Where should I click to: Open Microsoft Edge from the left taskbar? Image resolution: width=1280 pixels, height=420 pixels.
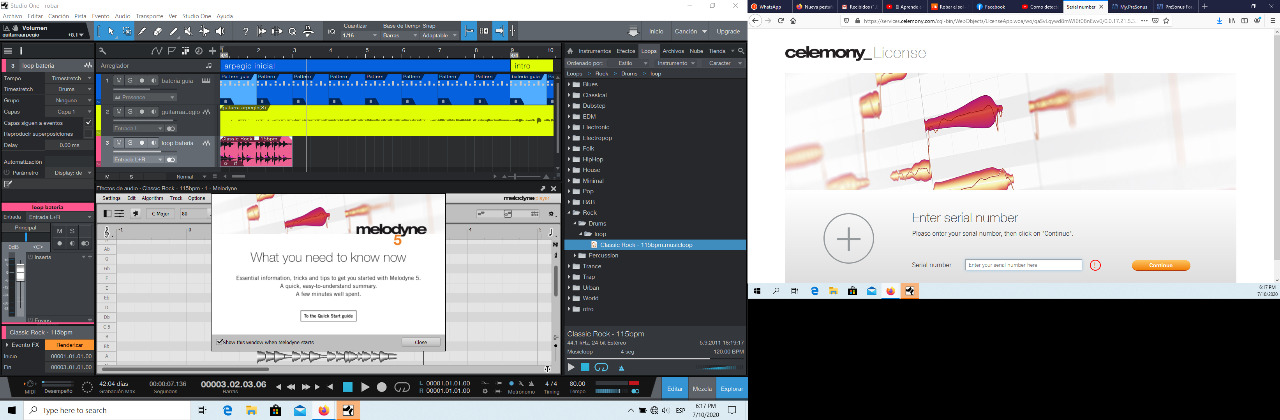click(x=228, y=410)
